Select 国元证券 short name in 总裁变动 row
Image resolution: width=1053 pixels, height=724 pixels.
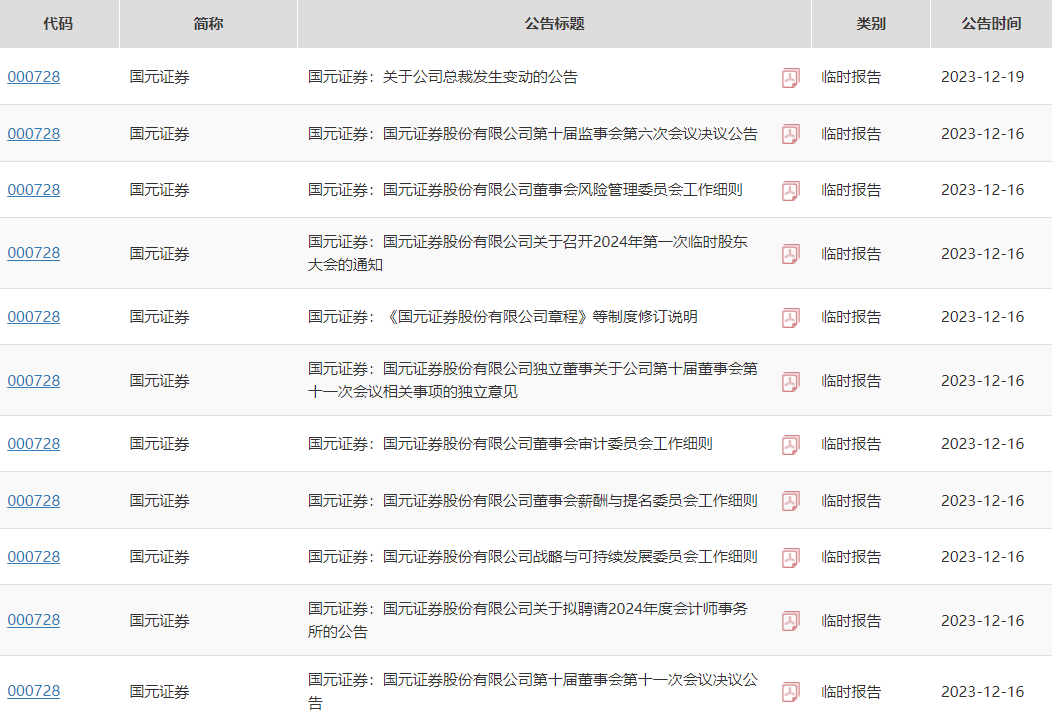click(x=159, y=77)
